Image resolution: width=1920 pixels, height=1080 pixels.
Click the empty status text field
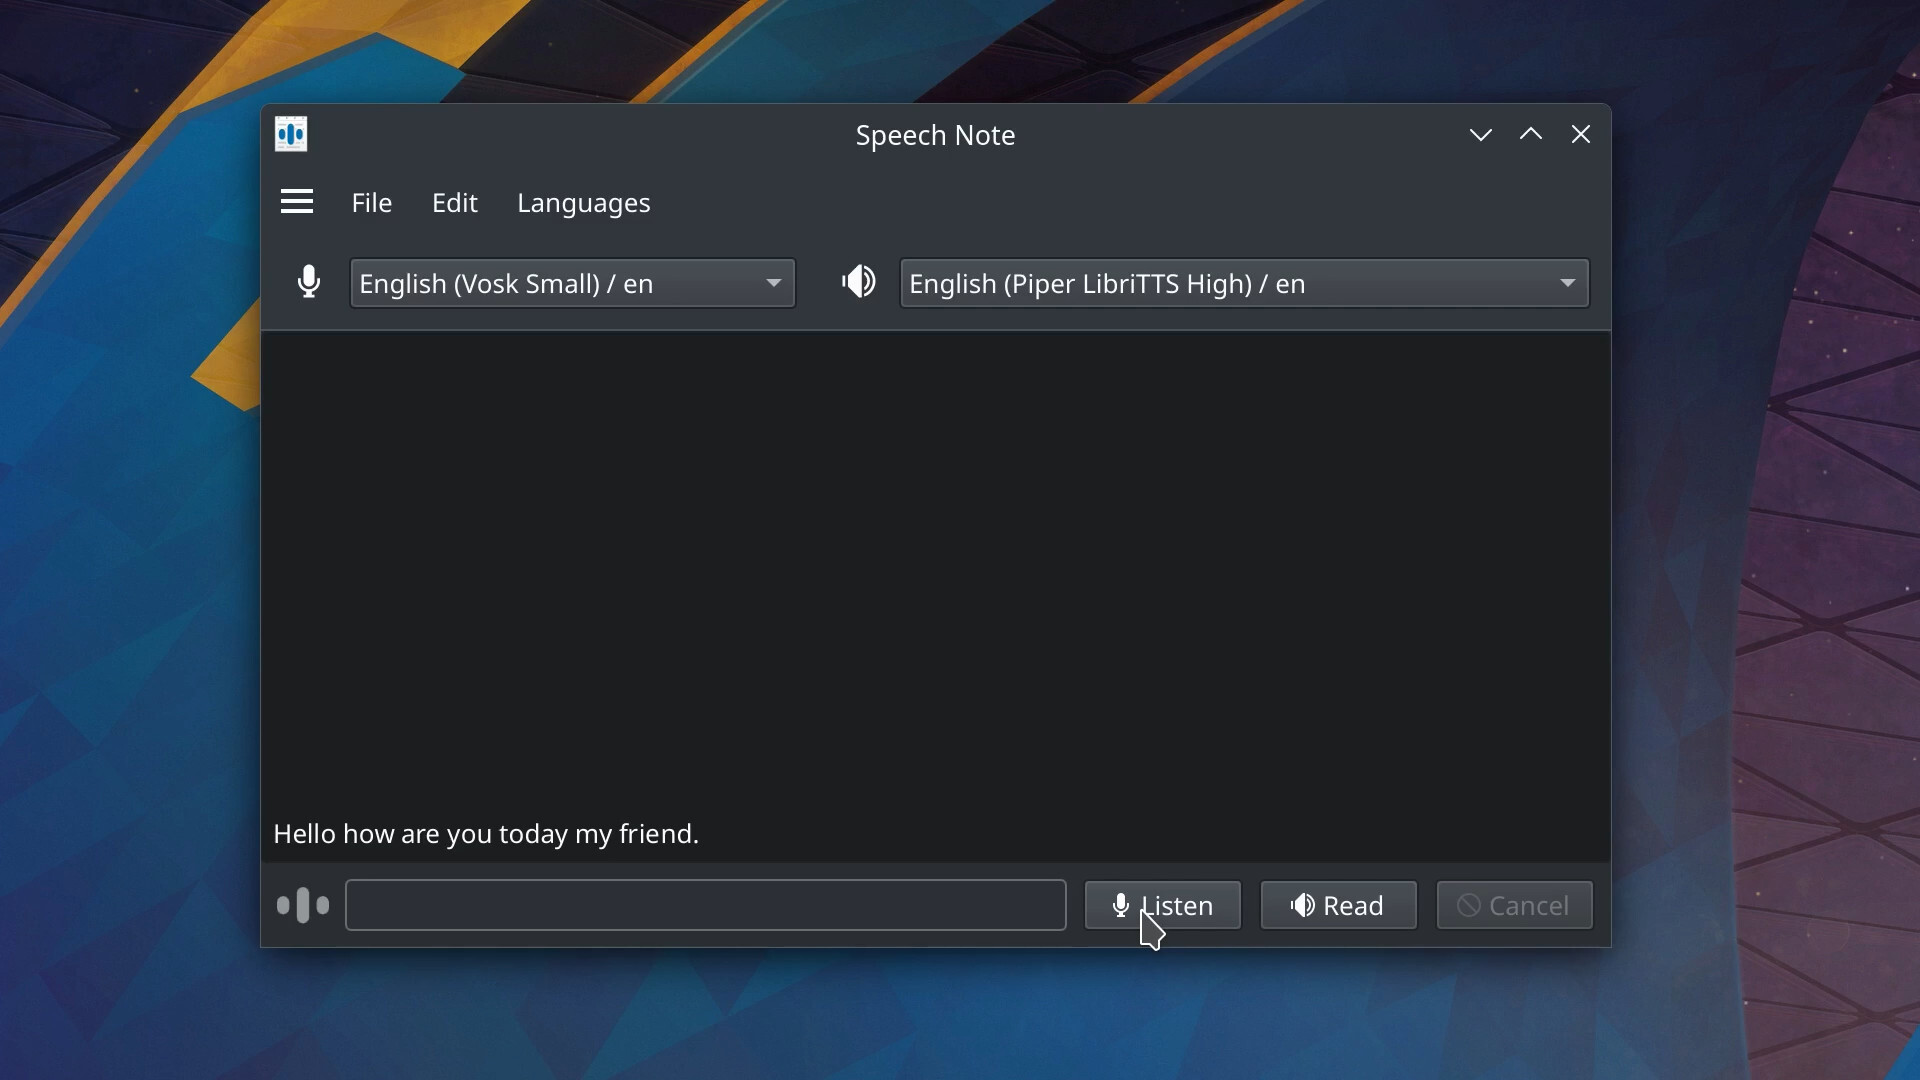point(706,905)
